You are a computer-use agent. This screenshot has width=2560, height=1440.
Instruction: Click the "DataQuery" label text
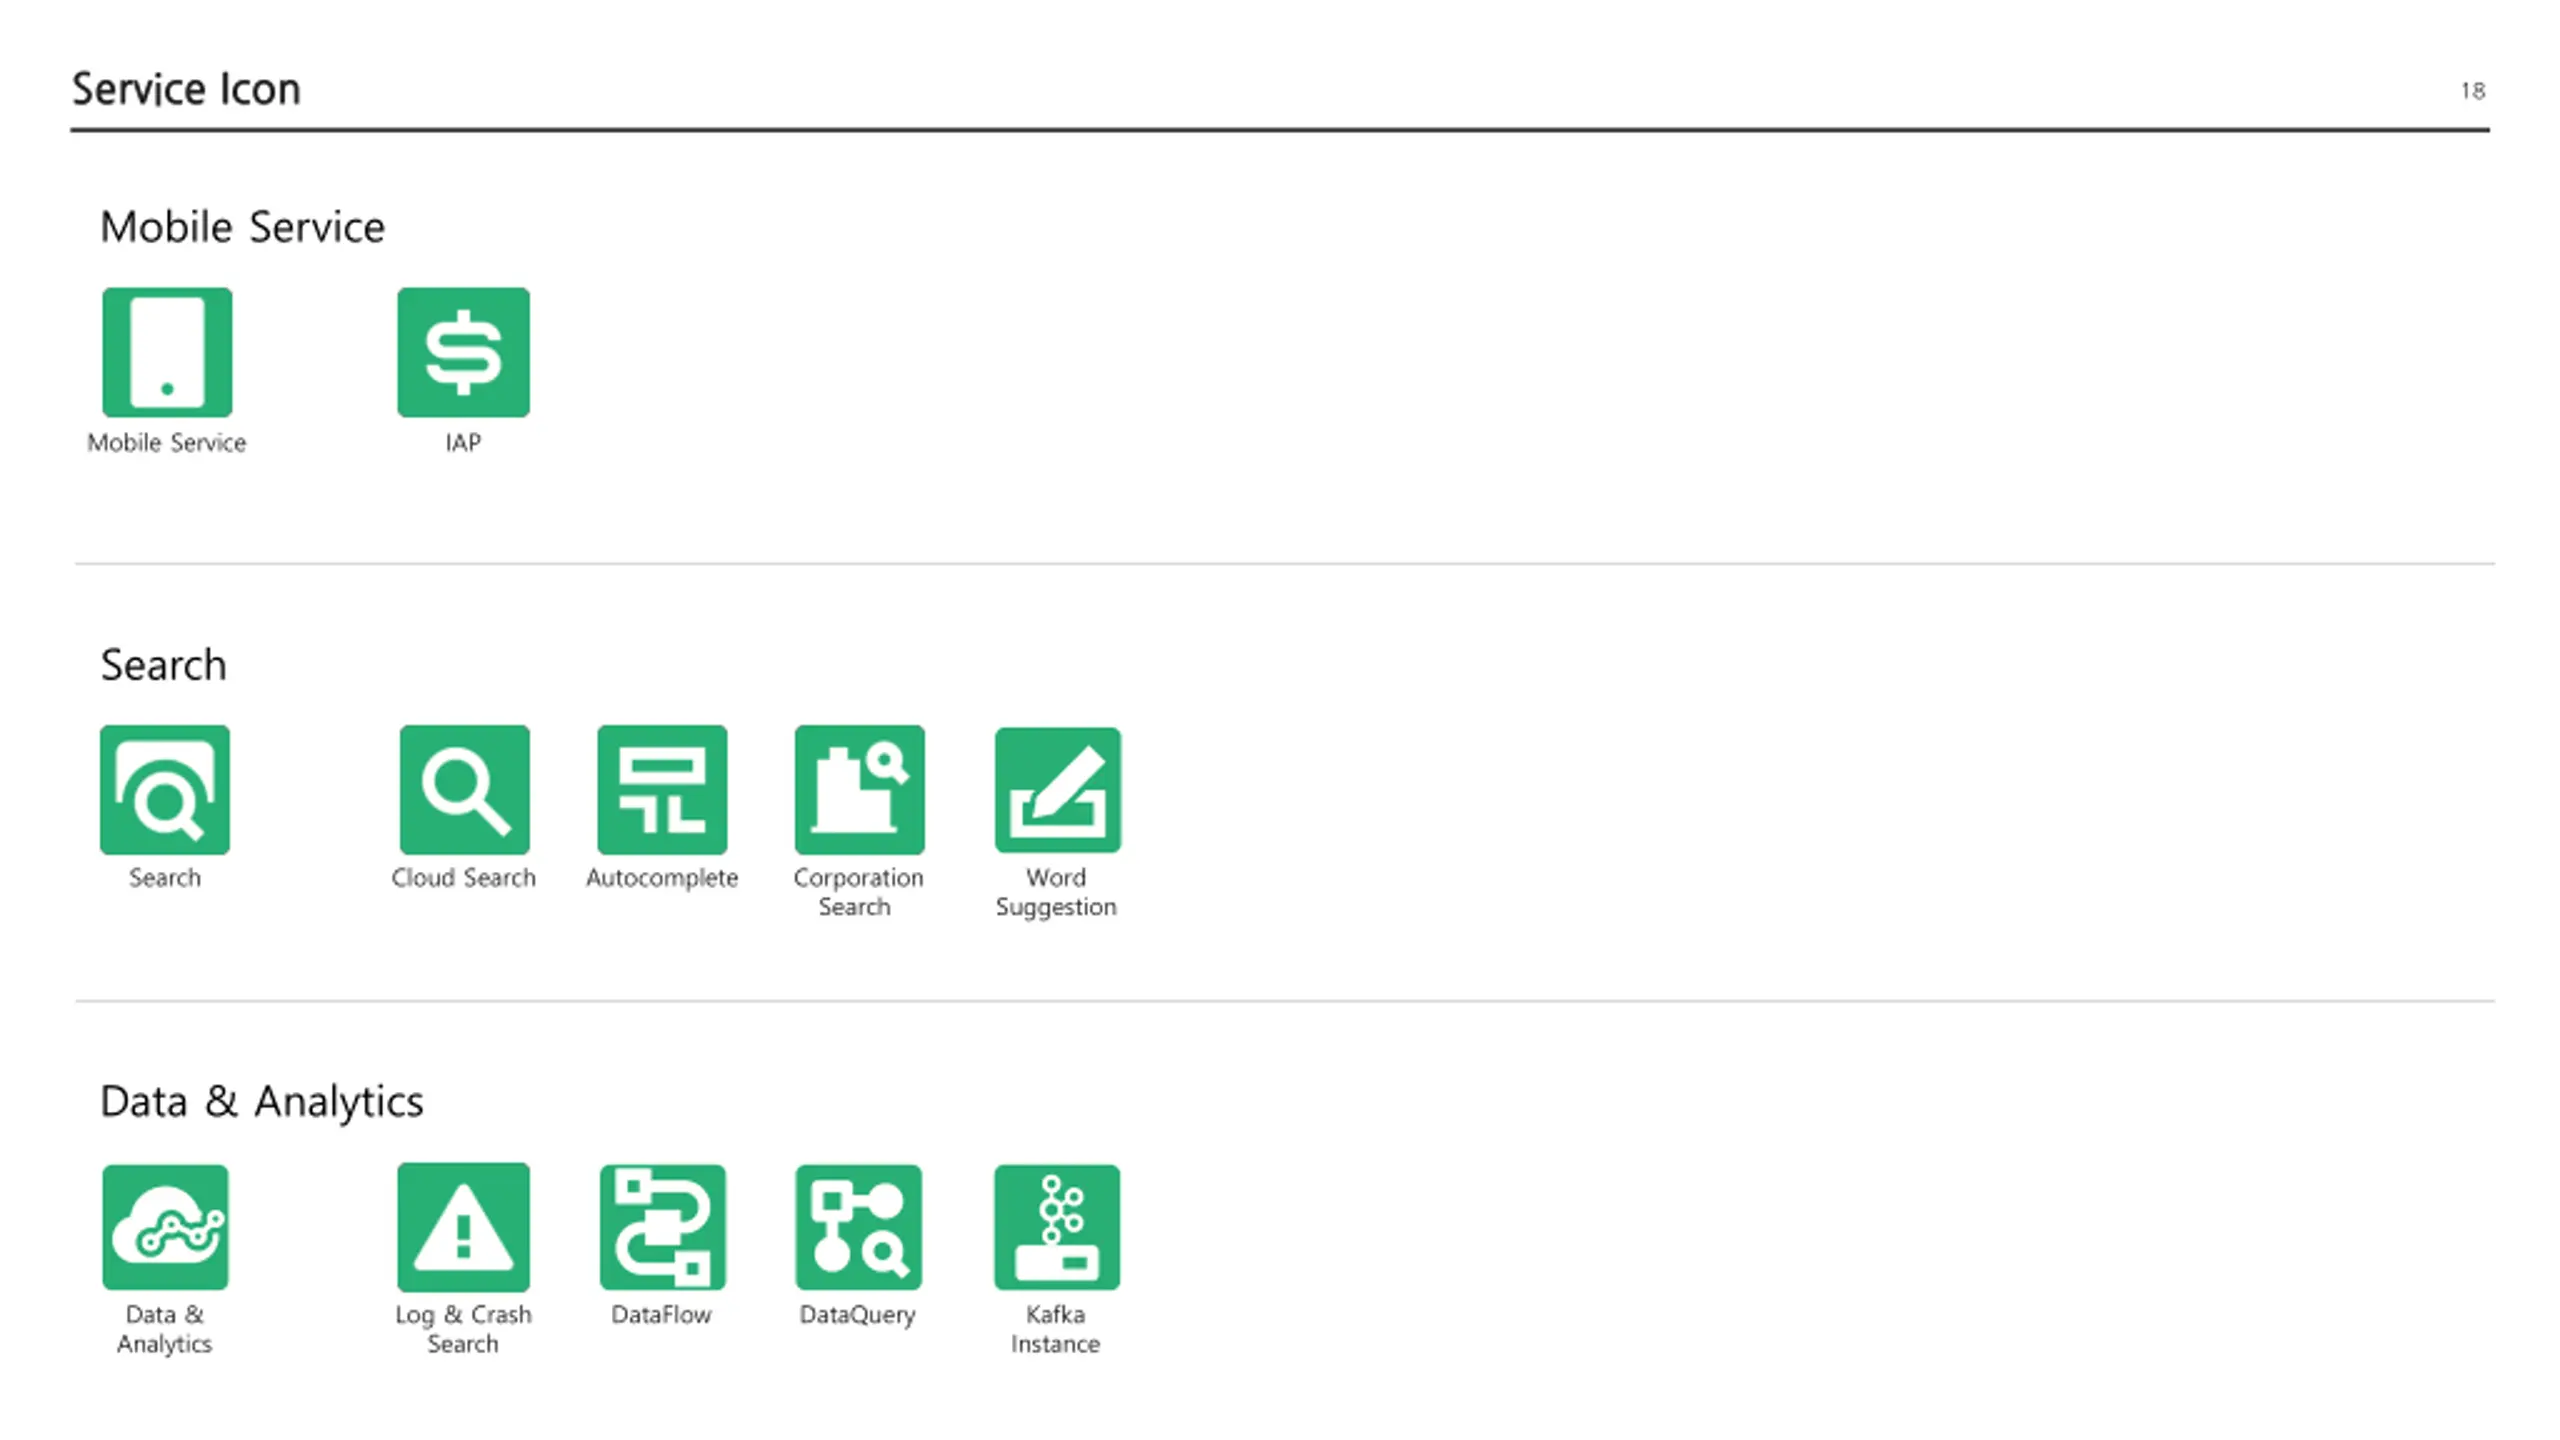(858, 1316)
